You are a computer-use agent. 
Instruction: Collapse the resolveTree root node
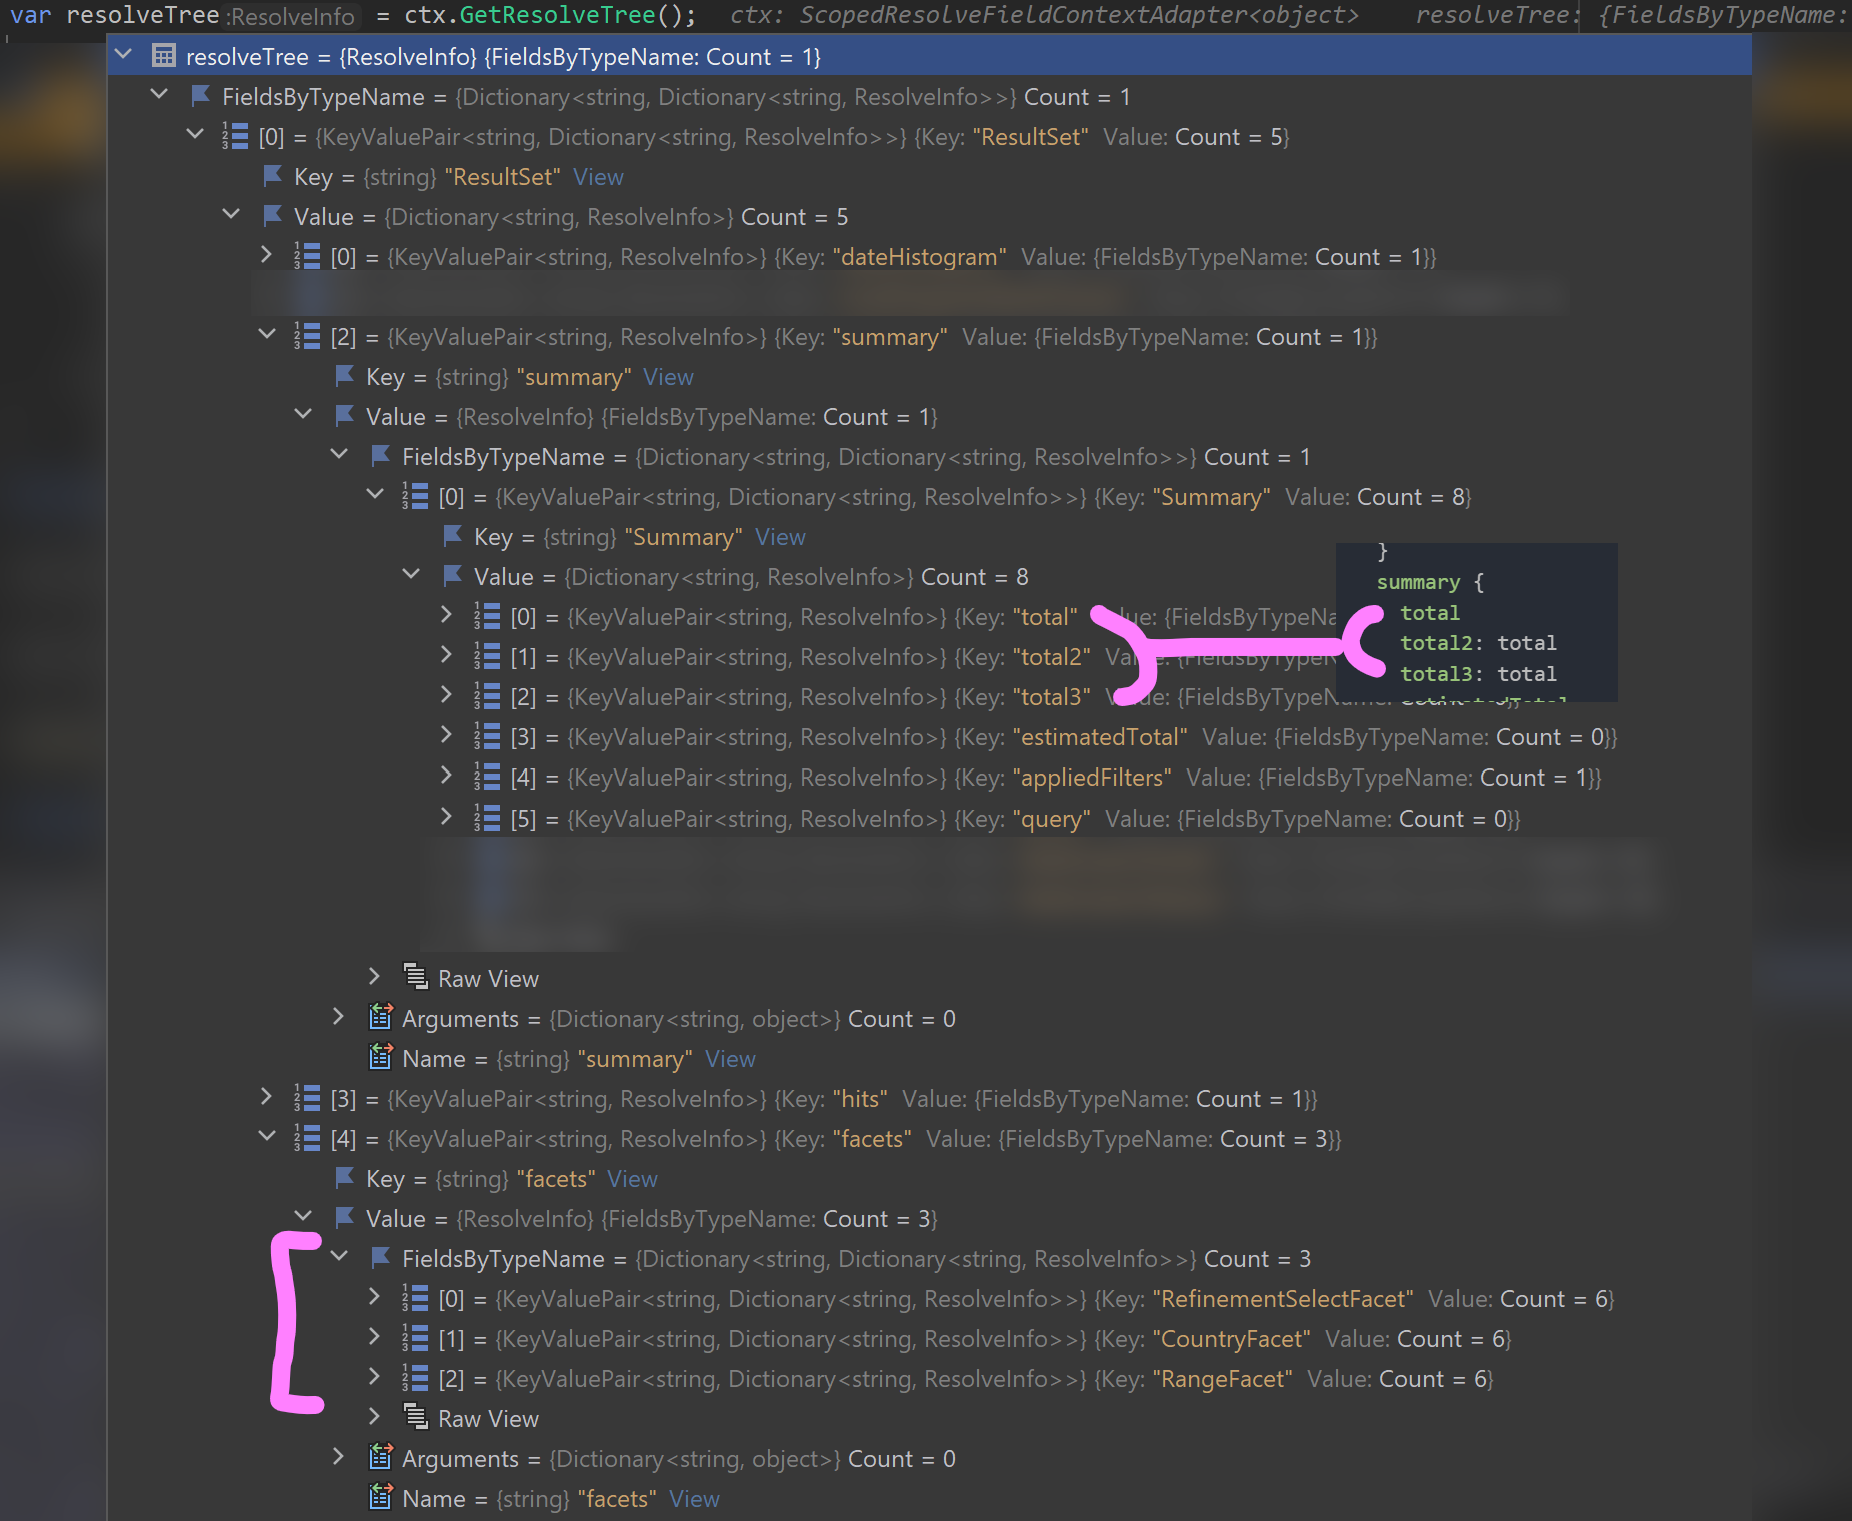123,53
